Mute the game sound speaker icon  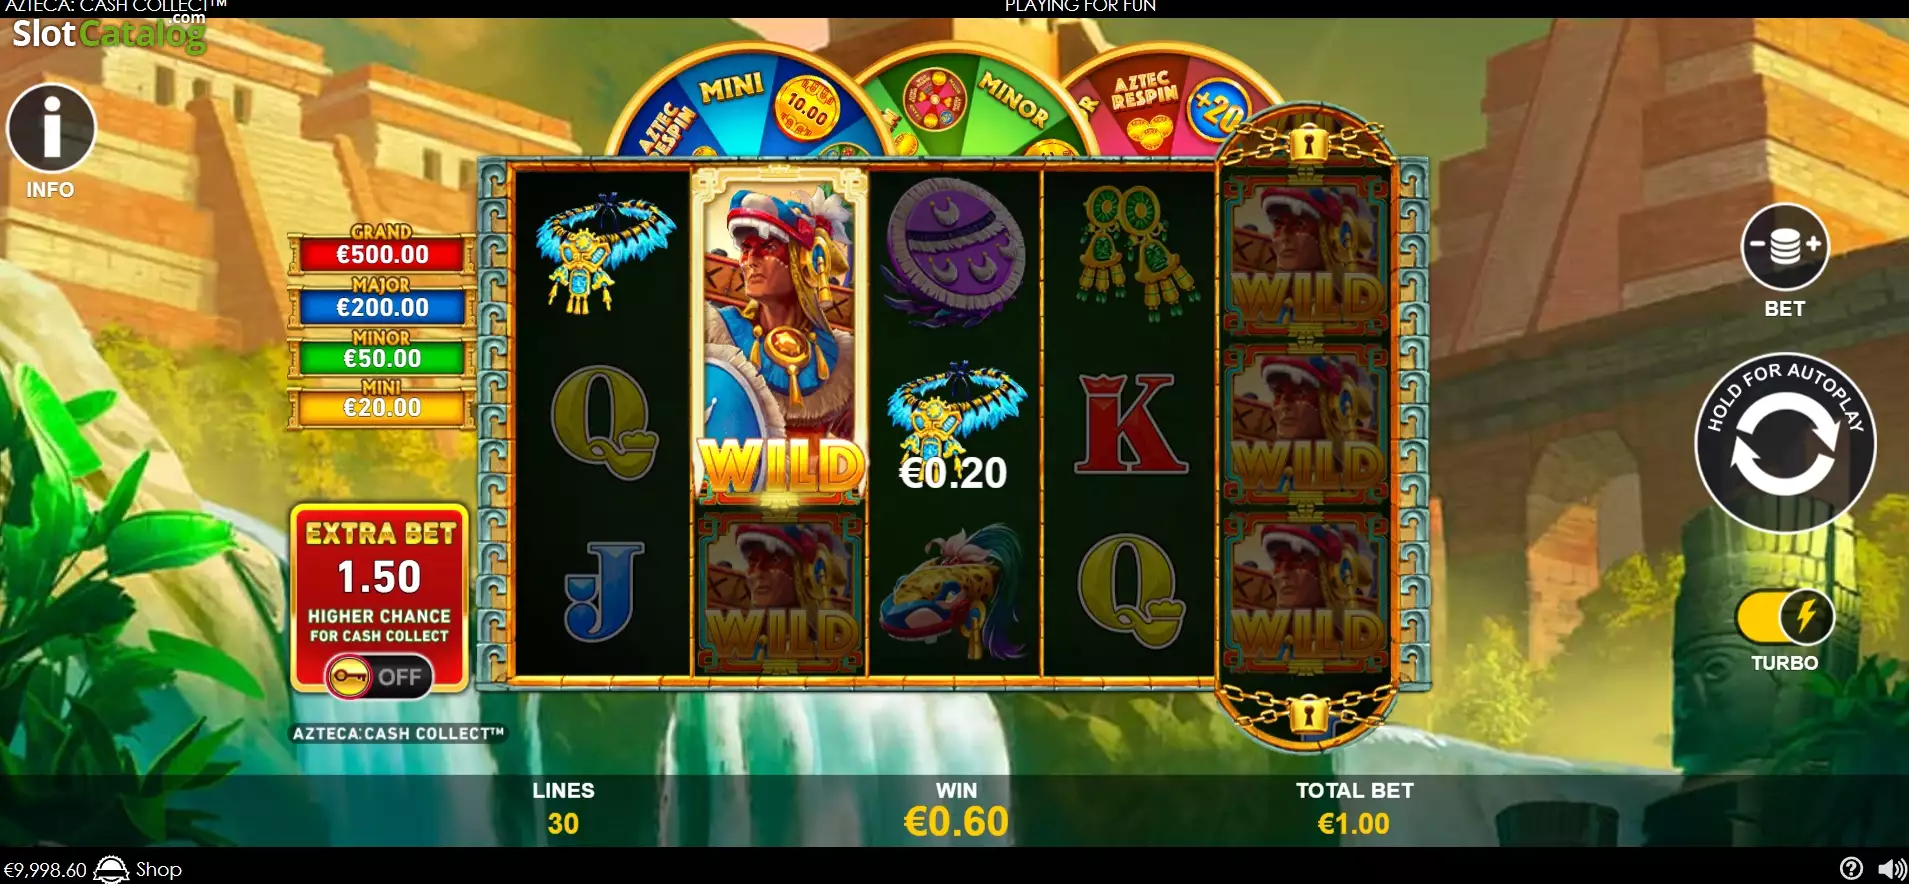coord(1891,869)
